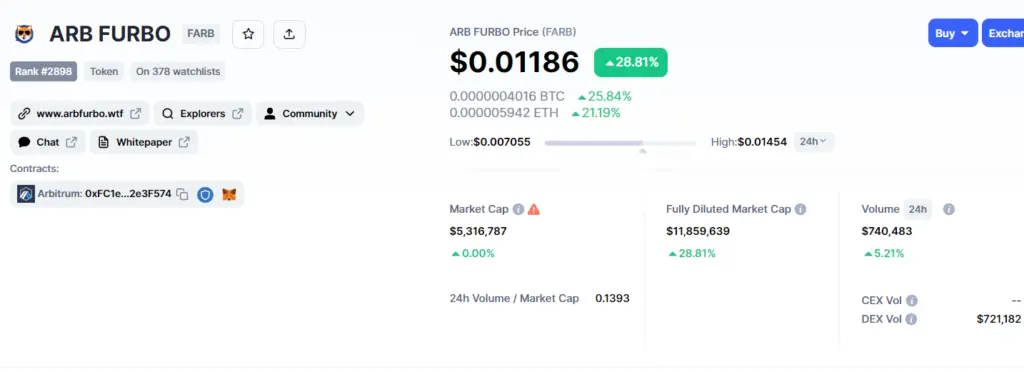Open the Chat link

coord(48,142)
